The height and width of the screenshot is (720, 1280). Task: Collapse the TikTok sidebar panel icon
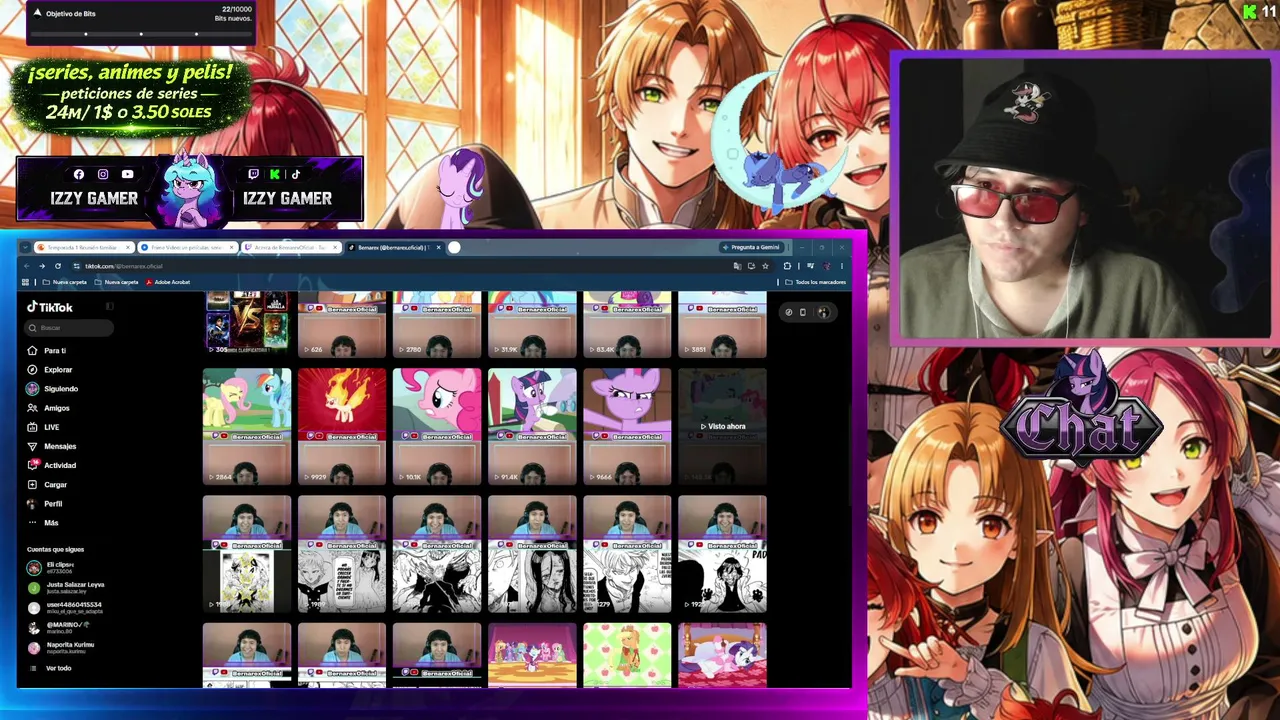(x=109, y=307)
